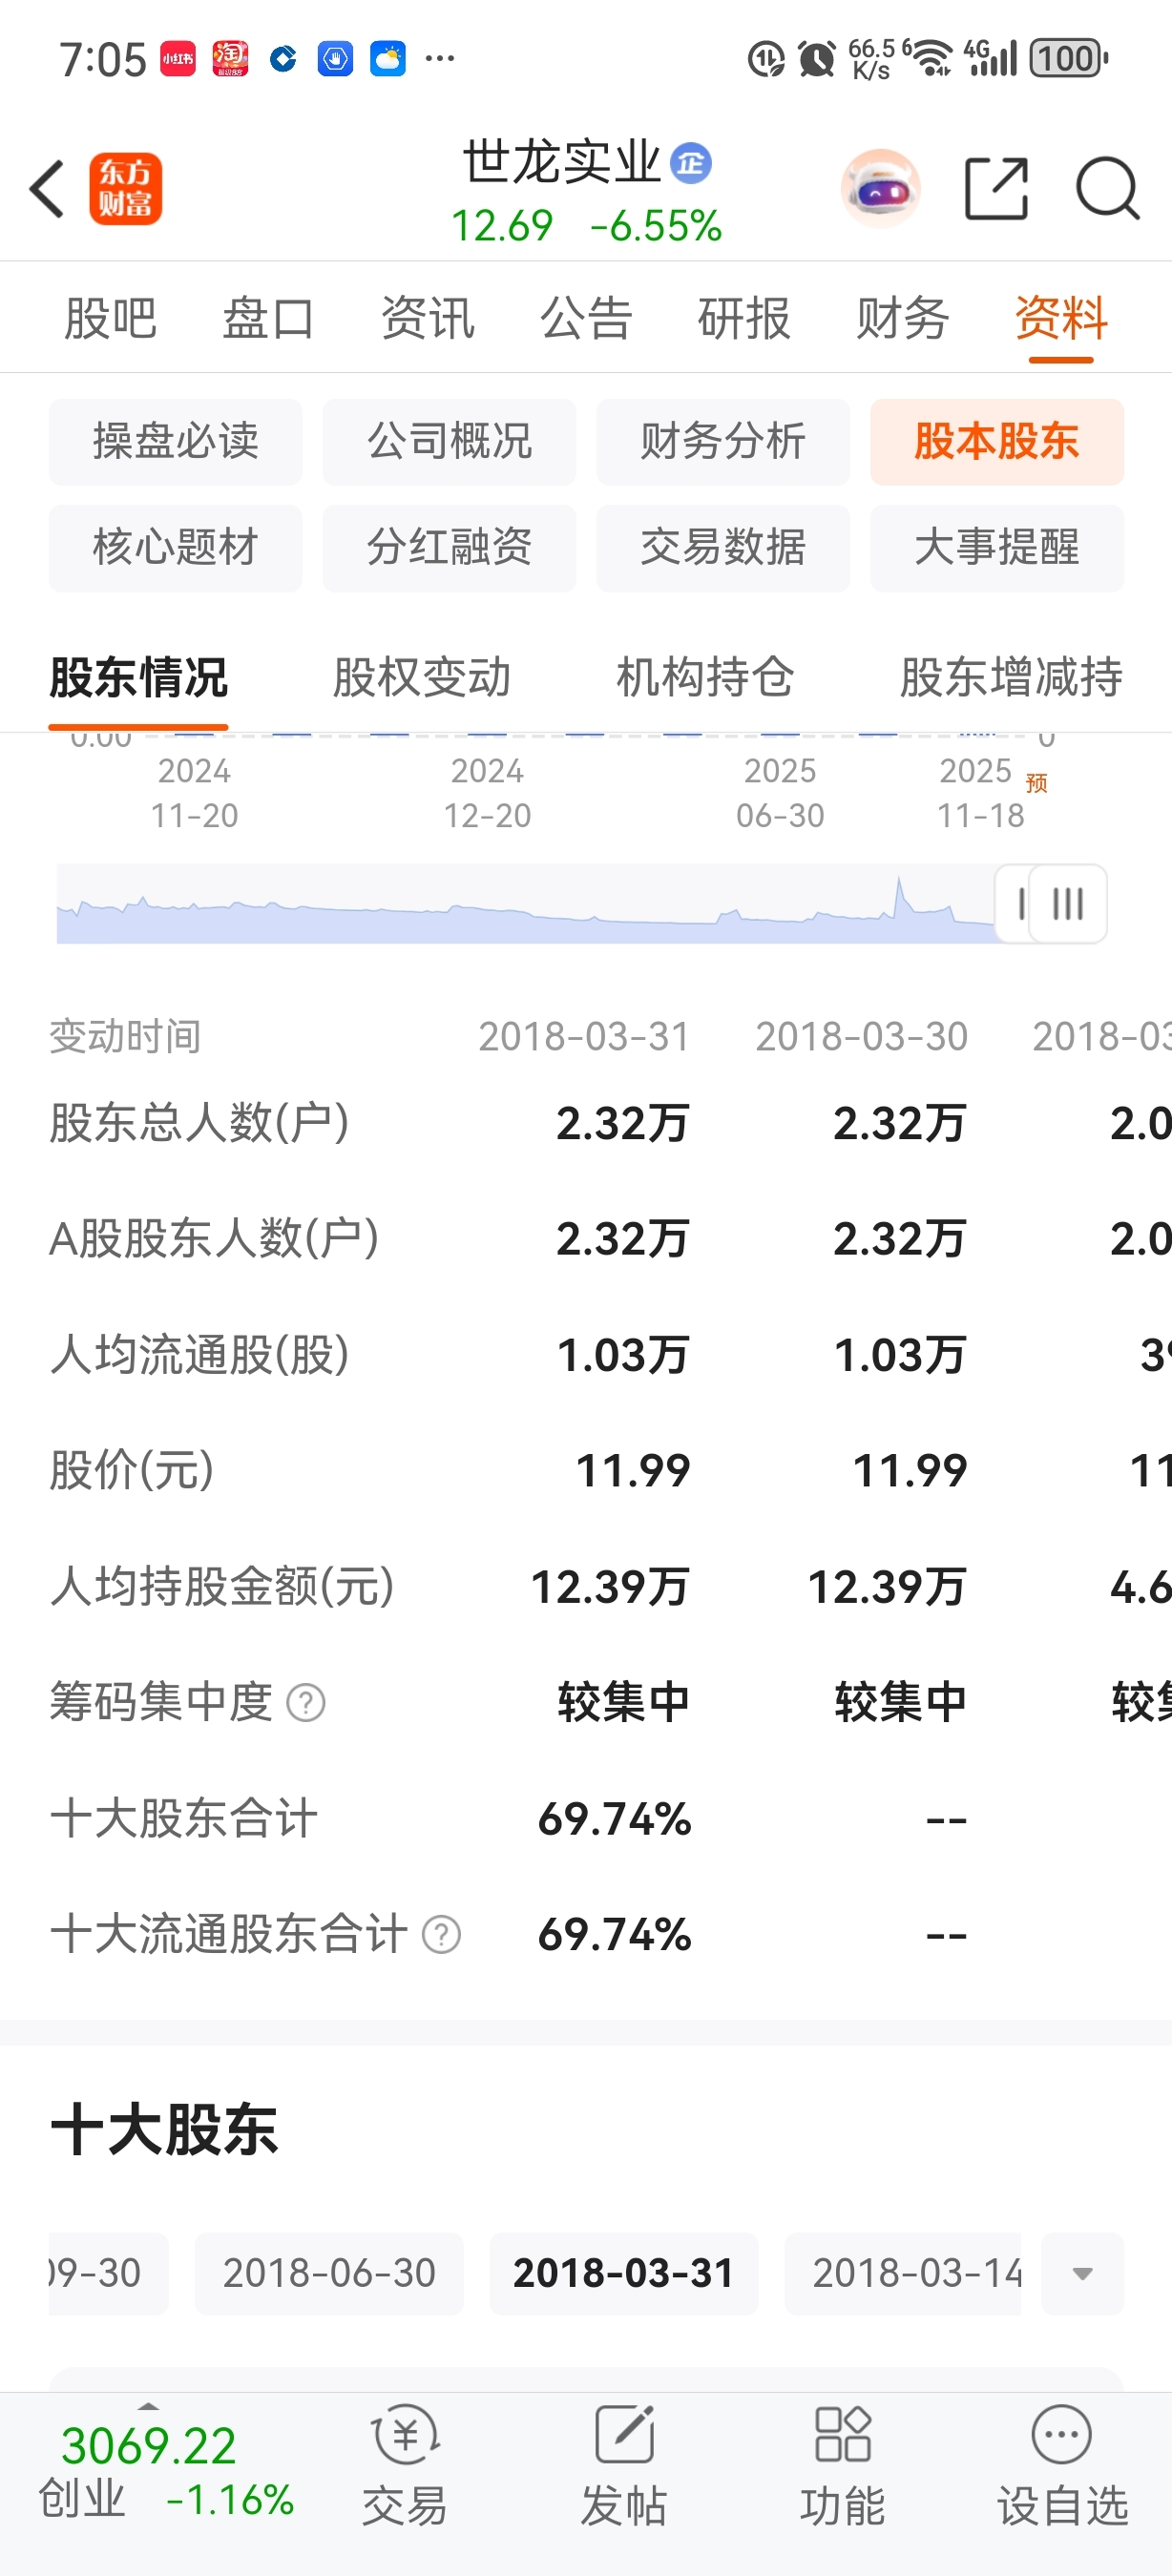Open the 东方财富 logo home icon
This screenshot has width=1172, height=2576.
[126, 188]
